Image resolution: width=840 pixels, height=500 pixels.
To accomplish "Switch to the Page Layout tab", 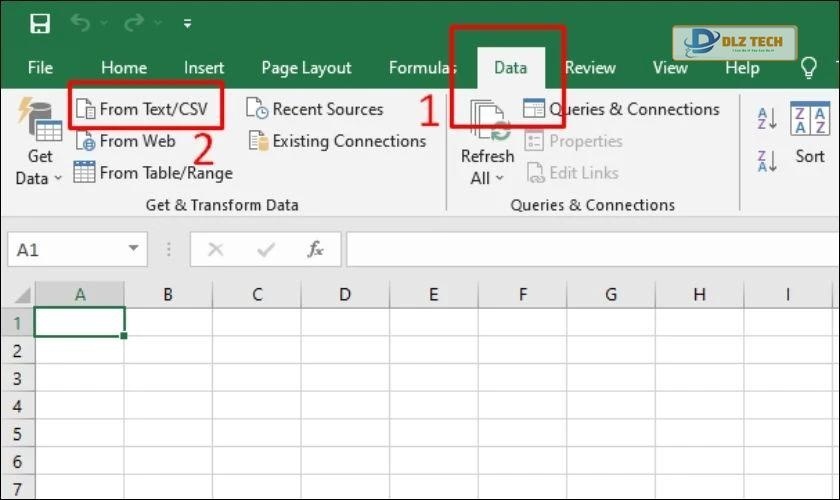I will [x=306, y=68].
